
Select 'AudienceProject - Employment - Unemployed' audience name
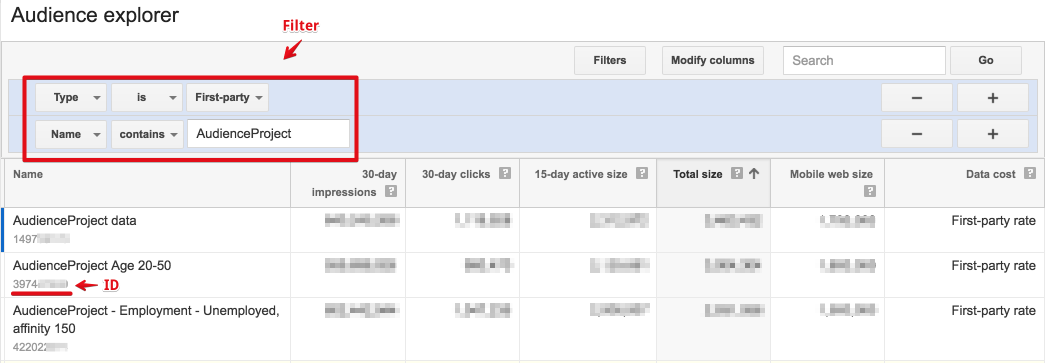(146, 320)
